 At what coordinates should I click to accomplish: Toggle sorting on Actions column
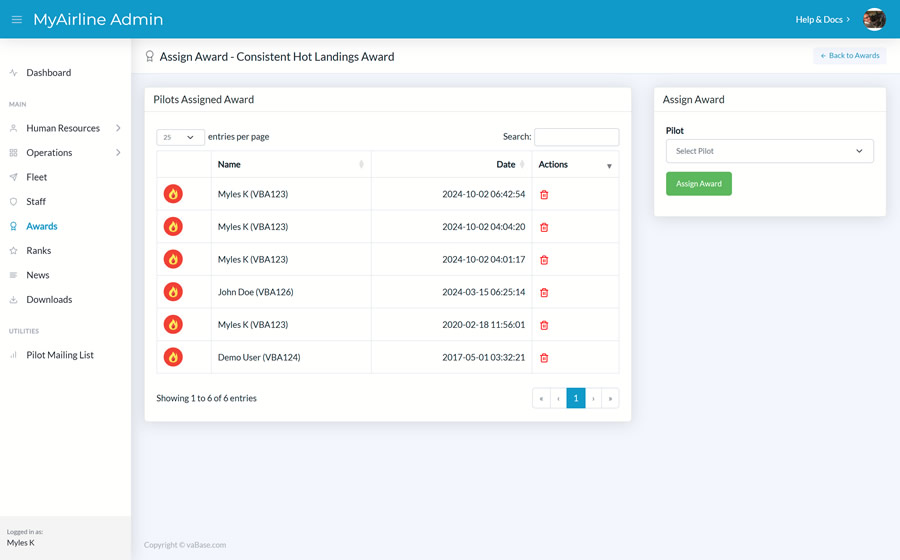[575, 164]
